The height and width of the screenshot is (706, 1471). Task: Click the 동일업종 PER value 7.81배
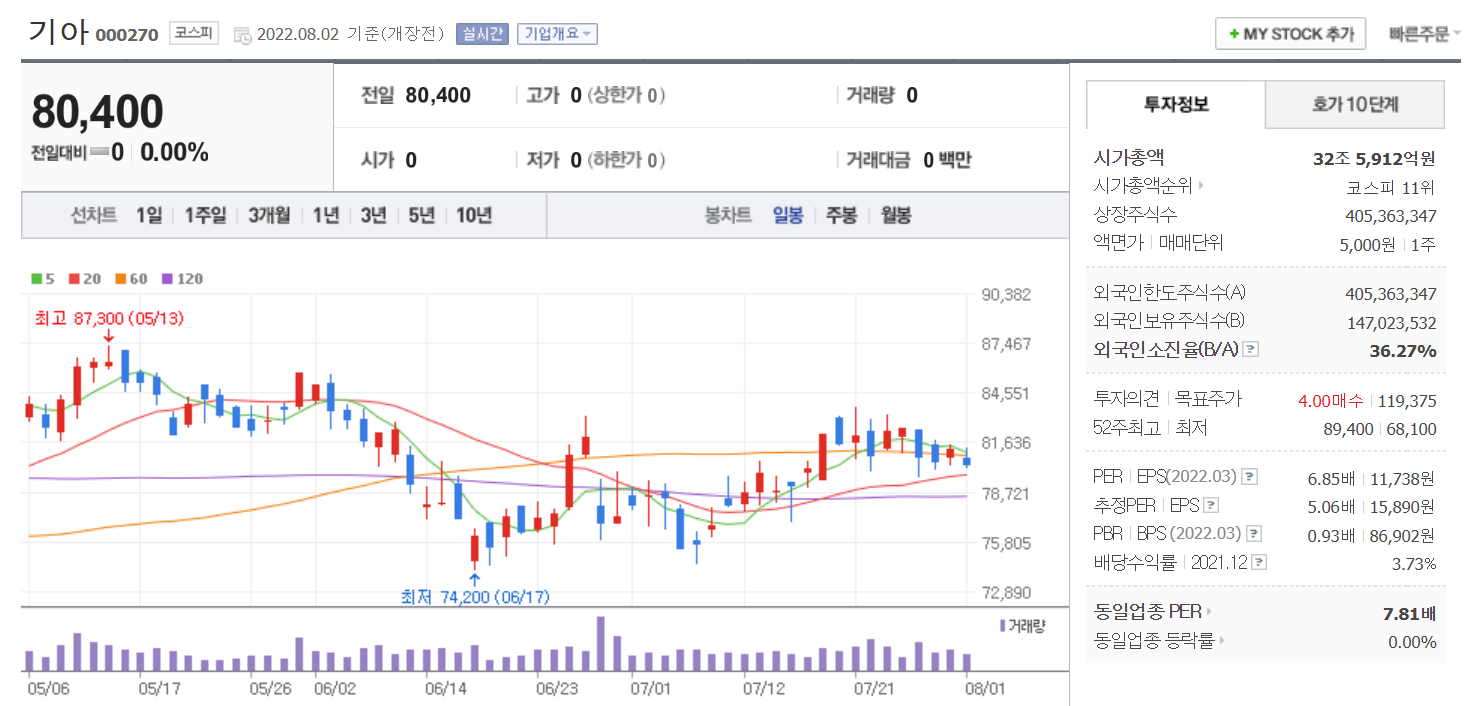click(x=1410, y=613)
